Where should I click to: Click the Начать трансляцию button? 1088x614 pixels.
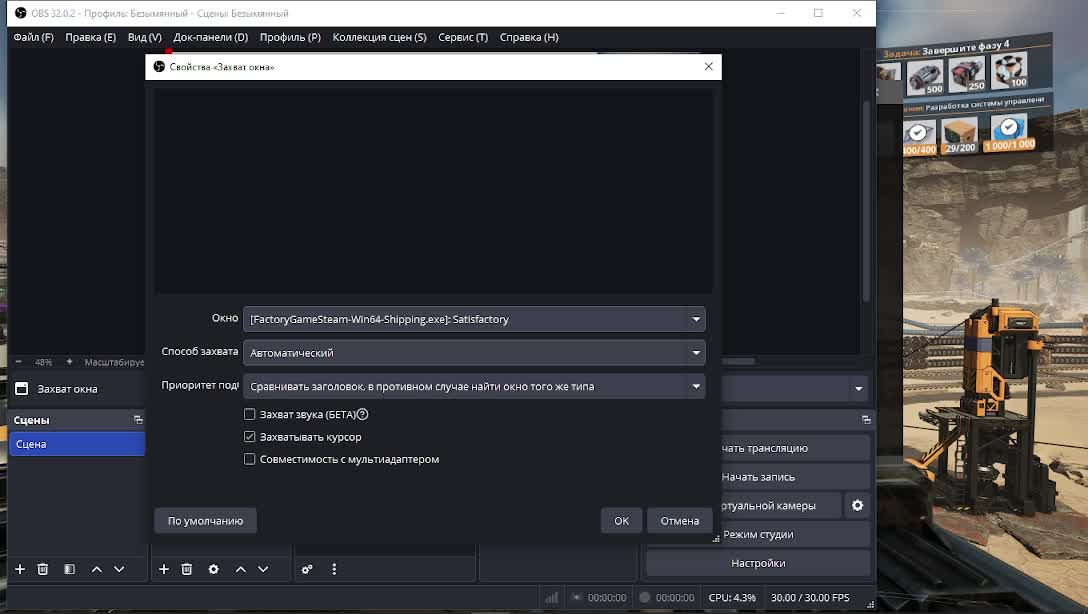[x=794, y=448]
